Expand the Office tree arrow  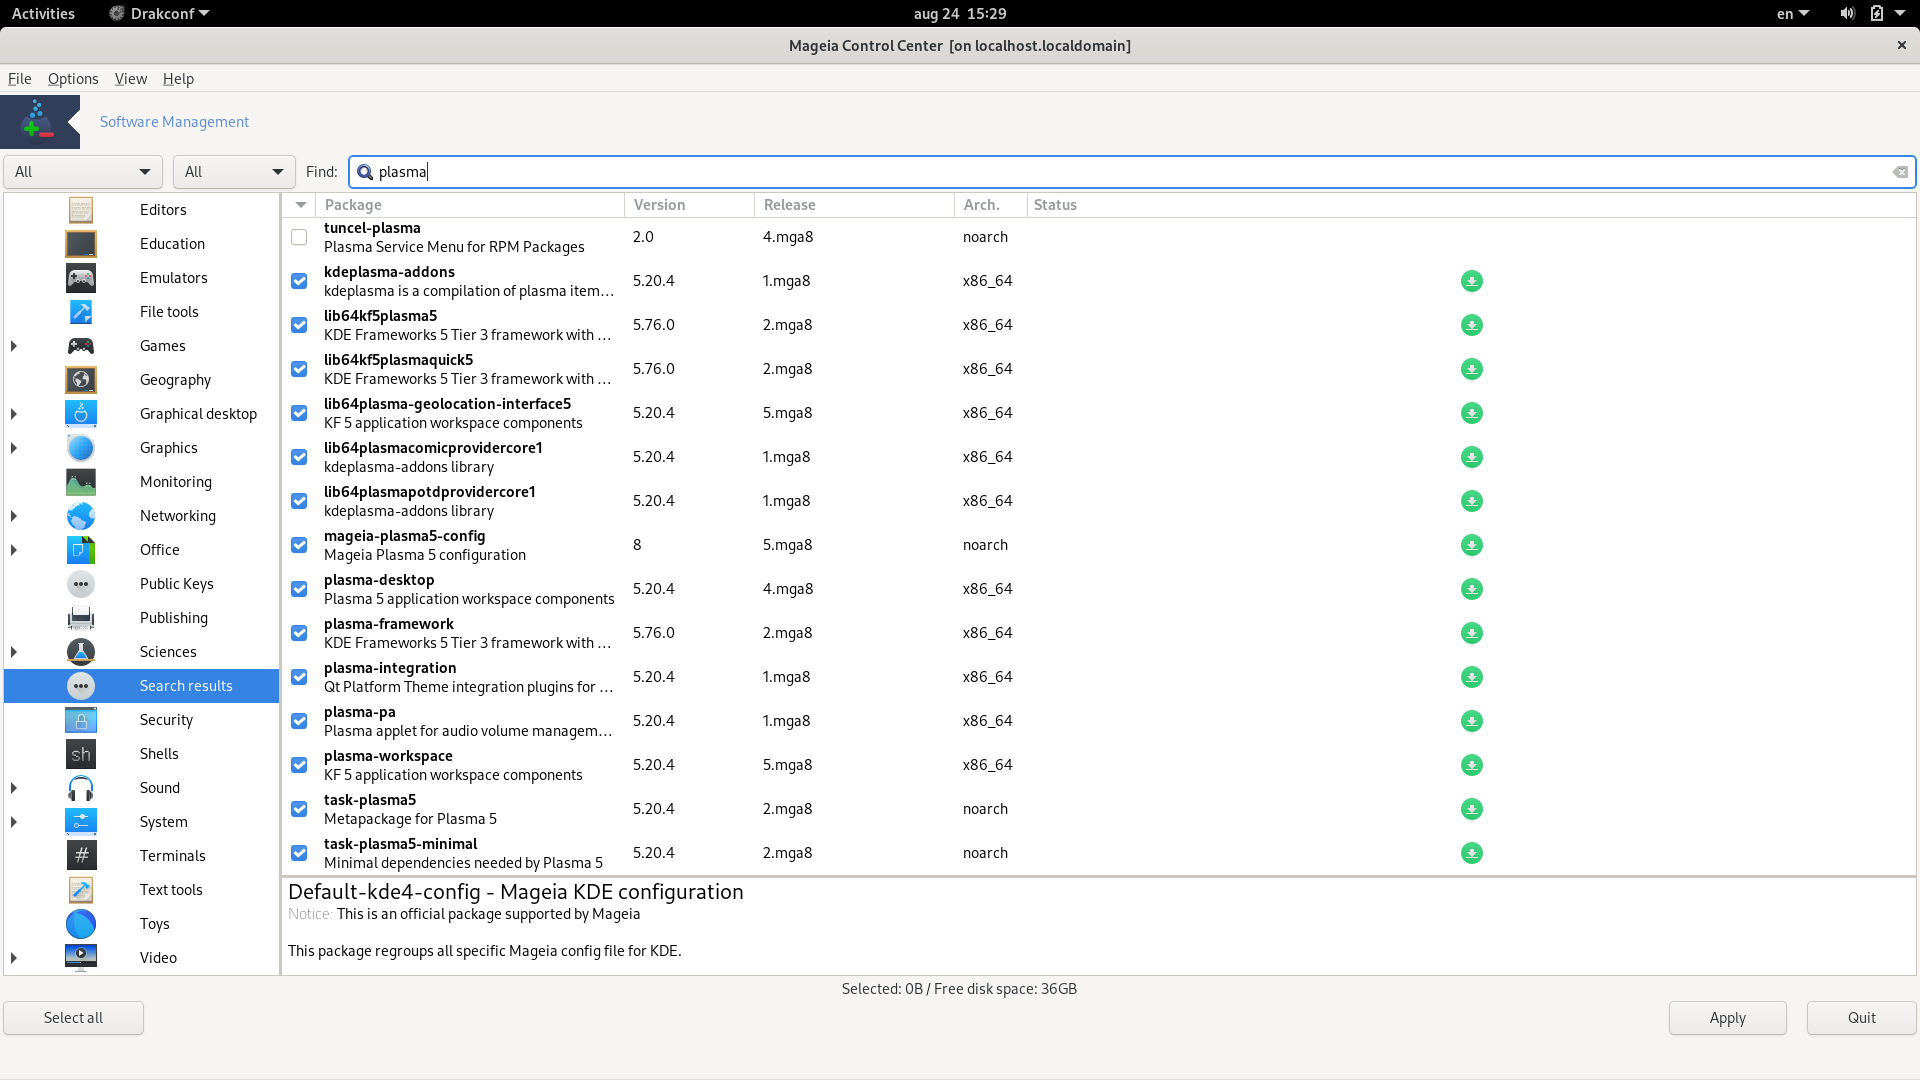(14, 550)
